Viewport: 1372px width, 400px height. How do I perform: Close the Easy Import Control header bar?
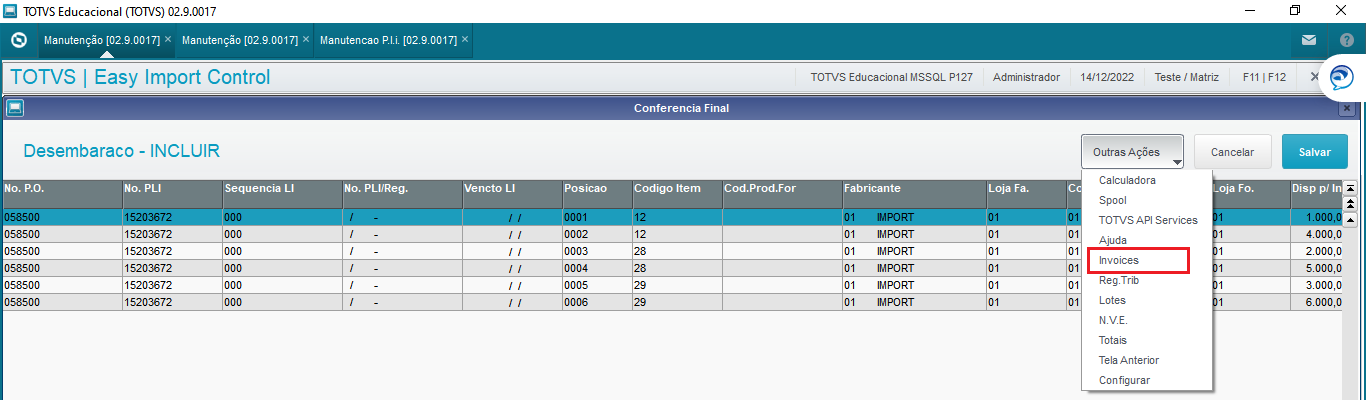[1314, 77]
